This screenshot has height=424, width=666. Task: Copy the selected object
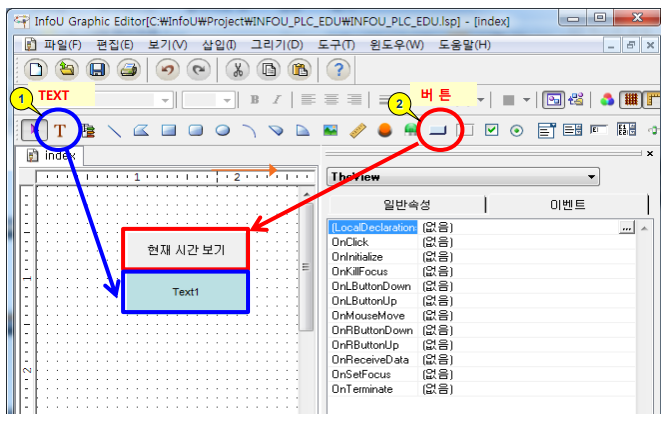(x=269, y=69)
